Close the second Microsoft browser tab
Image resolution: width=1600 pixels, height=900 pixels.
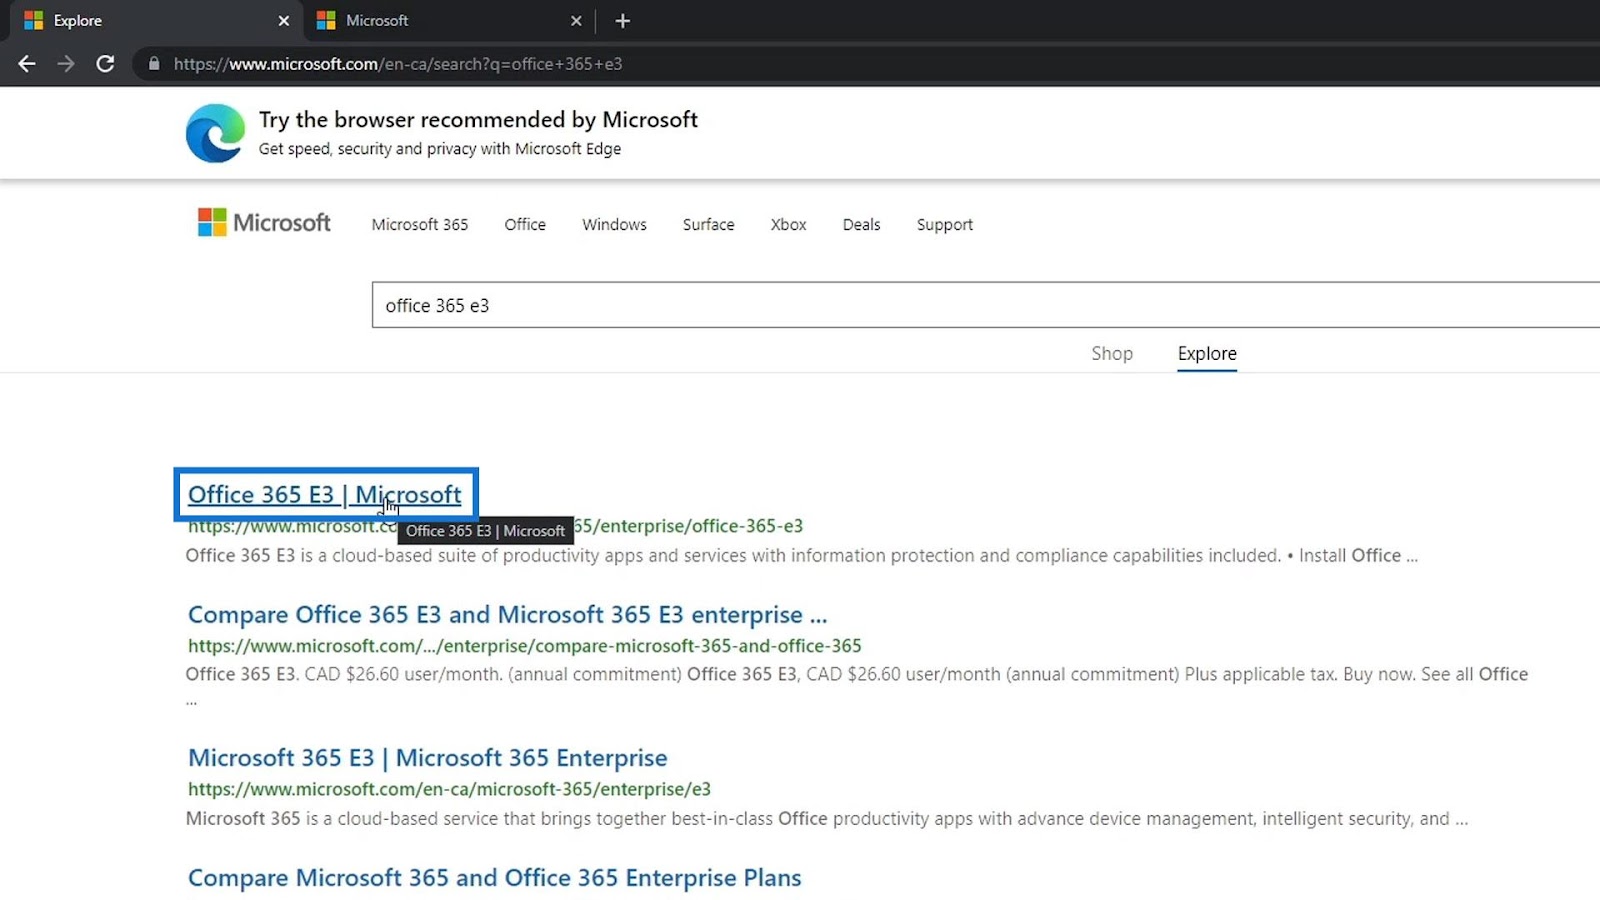[x=576, y=21]
